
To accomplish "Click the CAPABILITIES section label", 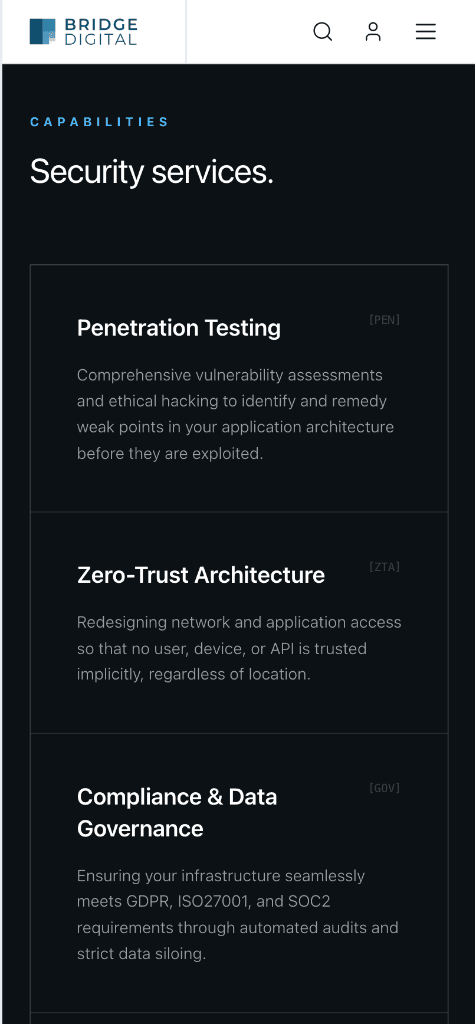I will [x=99, y=121].
